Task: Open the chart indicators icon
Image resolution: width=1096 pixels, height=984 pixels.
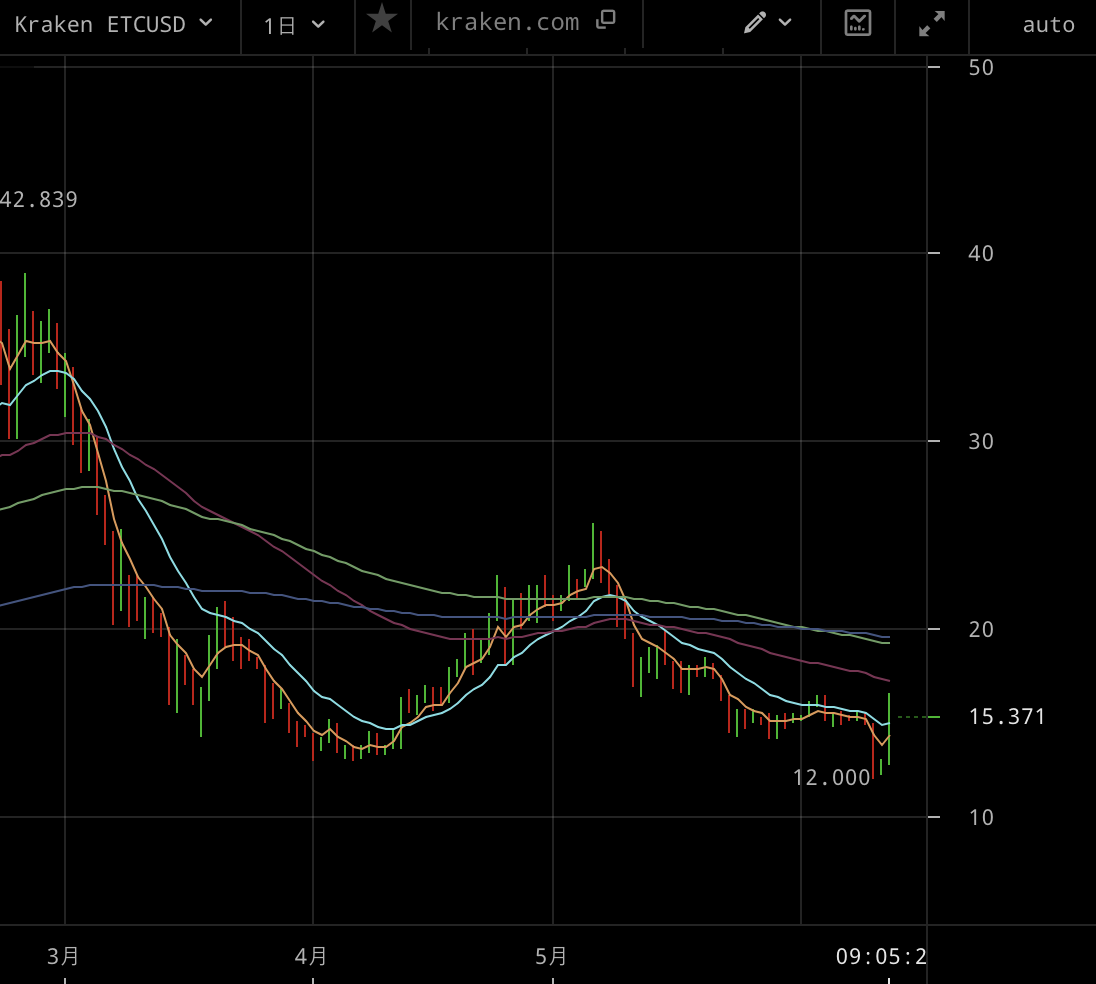Action: [858, 23]
